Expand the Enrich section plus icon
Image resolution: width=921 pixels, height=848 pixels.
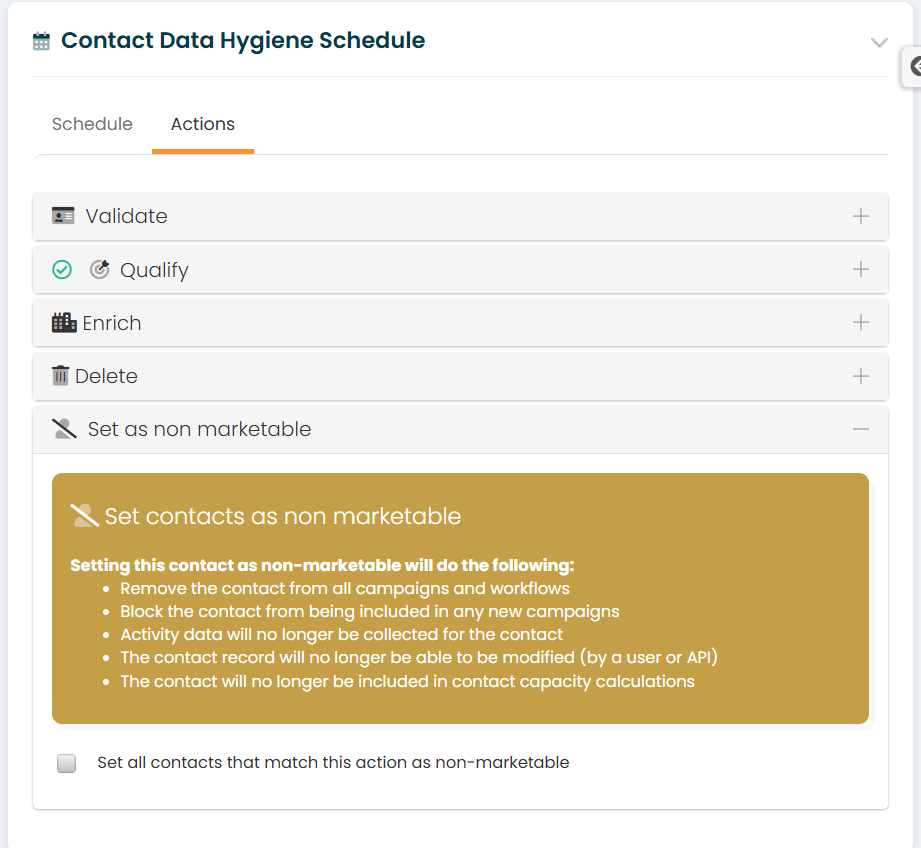pos(861,322)
